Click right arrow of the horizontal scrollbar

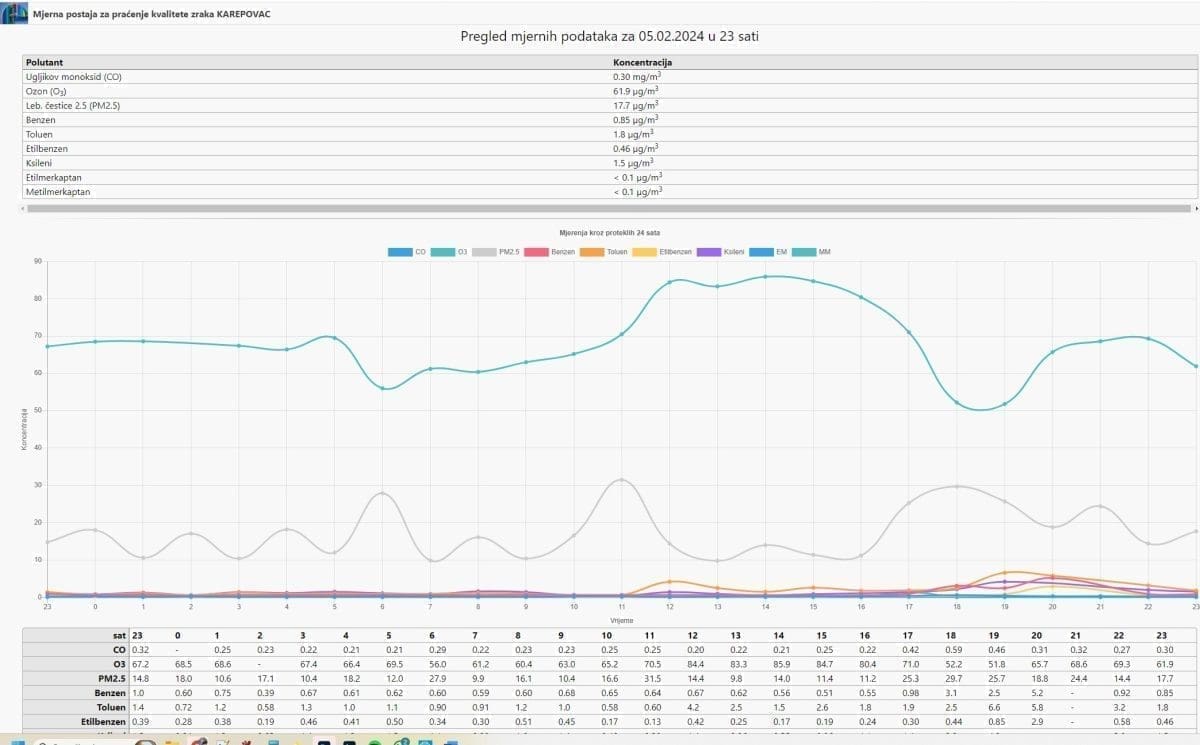1195,209
